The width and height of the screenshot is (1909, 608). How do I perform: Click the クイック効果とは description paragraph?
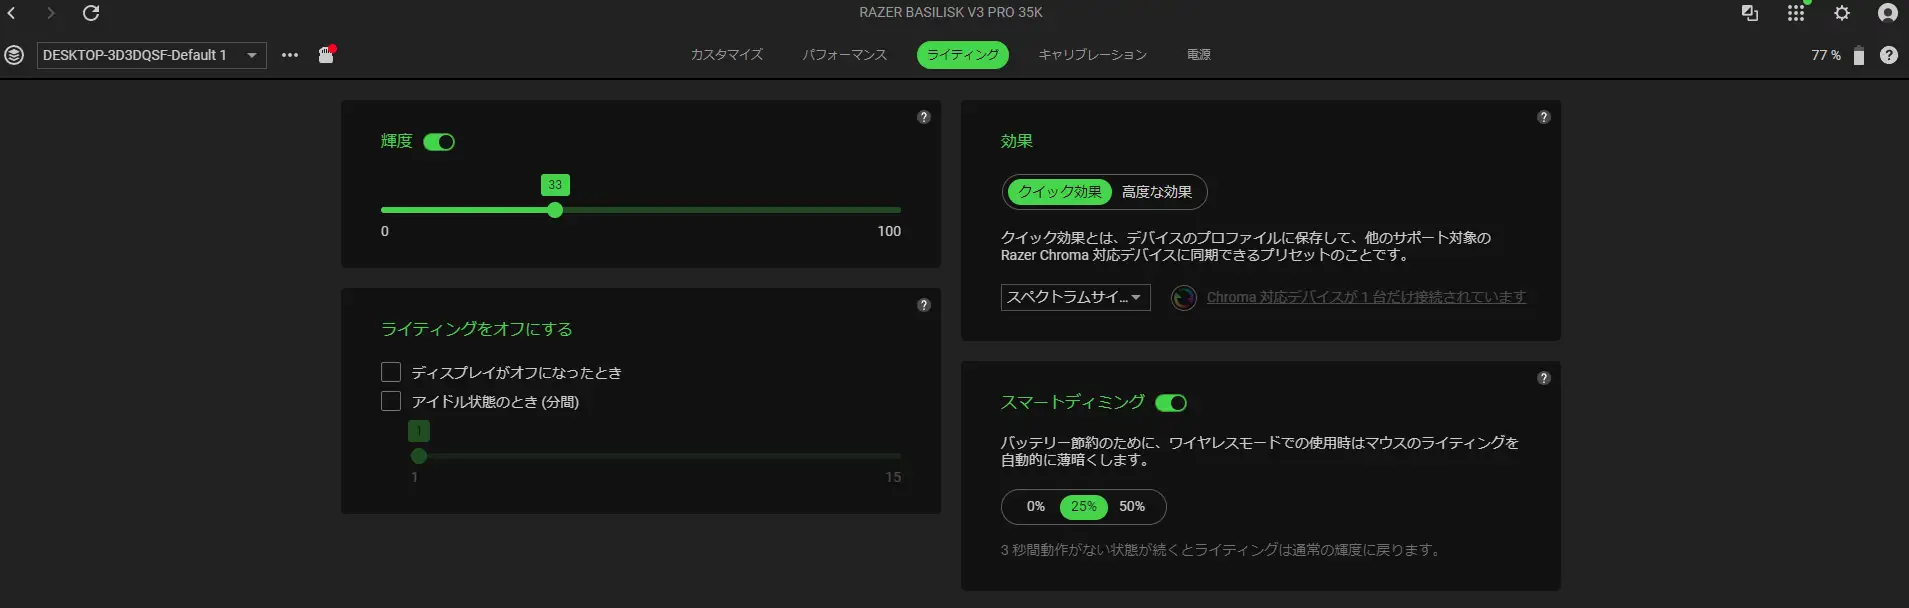(x=1246, y=246)
